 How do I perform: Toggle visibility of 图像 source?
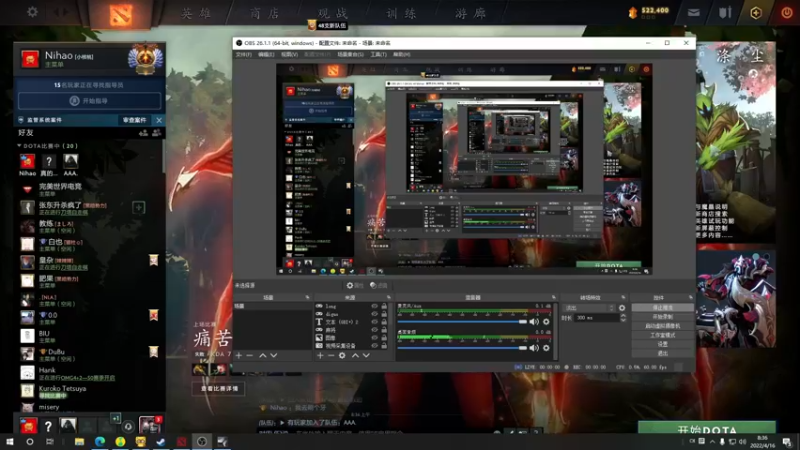point(374,338)
